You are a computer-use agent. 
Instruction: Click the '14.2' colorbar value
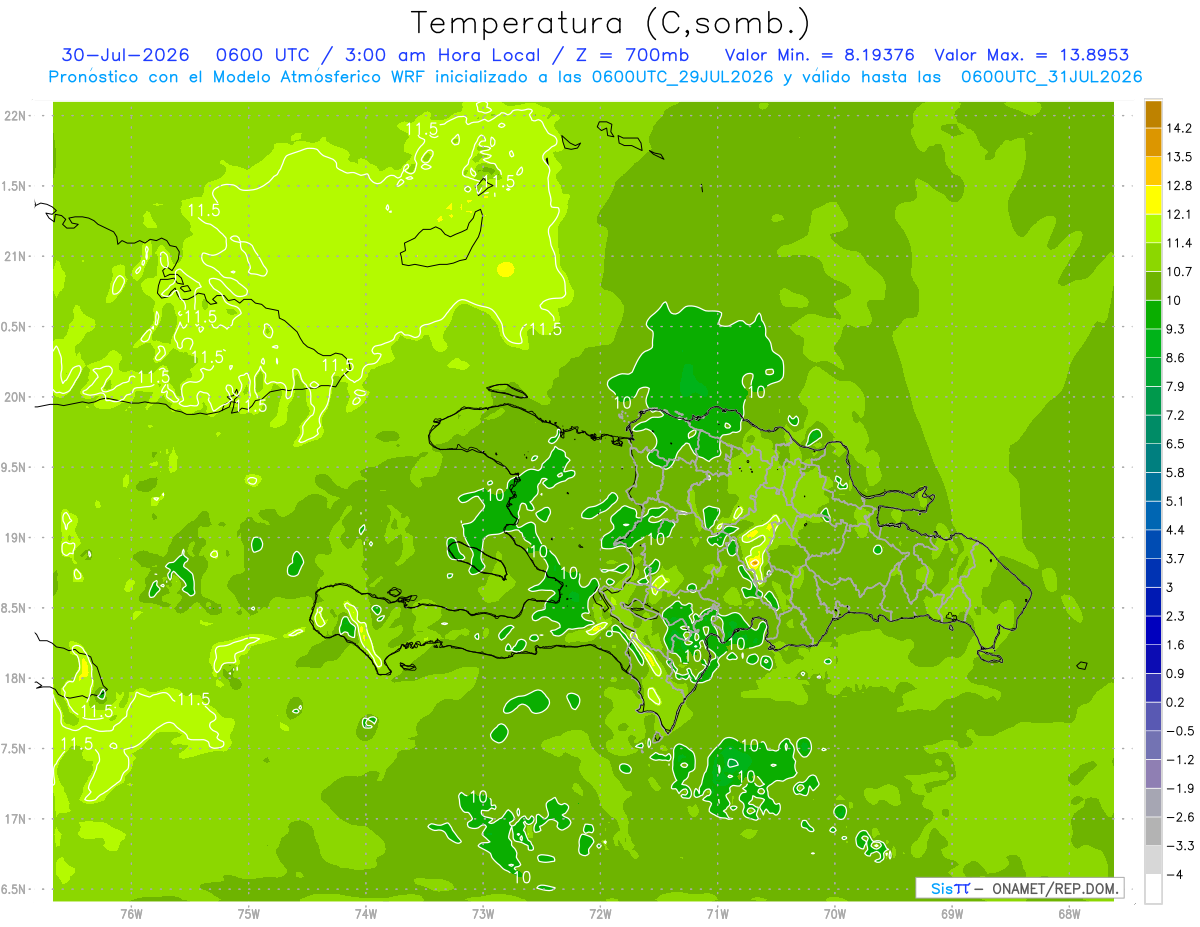coord(1179,128)
